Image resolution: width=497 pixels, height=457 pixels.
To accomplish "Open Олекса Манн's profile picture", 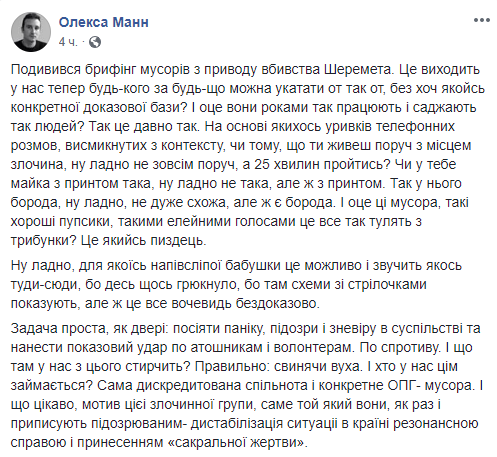I will [31, 32].
